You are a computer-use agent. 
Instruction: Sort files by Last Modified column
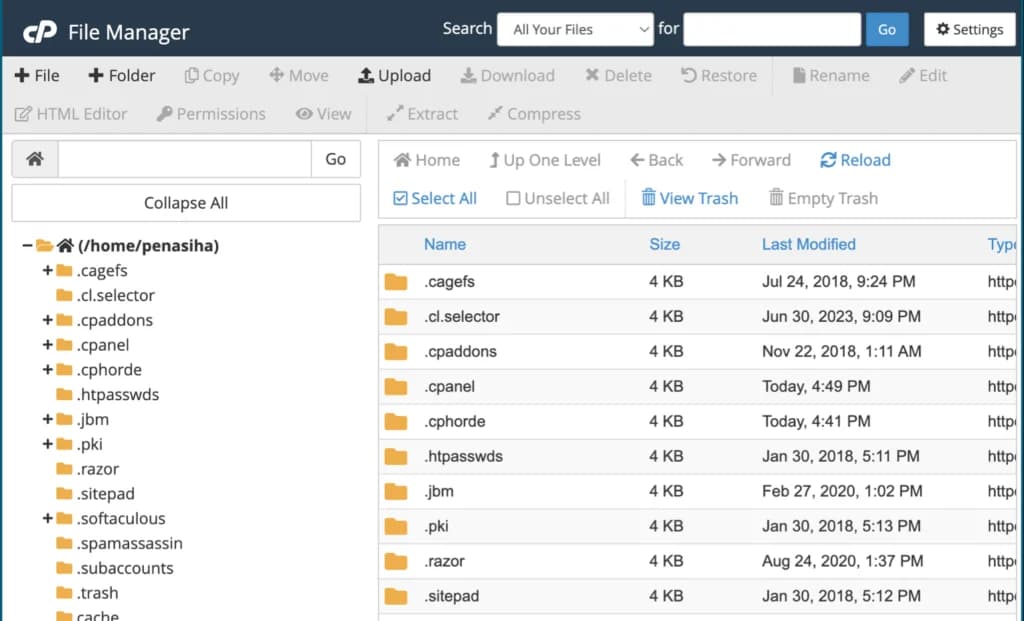(809, 244)
